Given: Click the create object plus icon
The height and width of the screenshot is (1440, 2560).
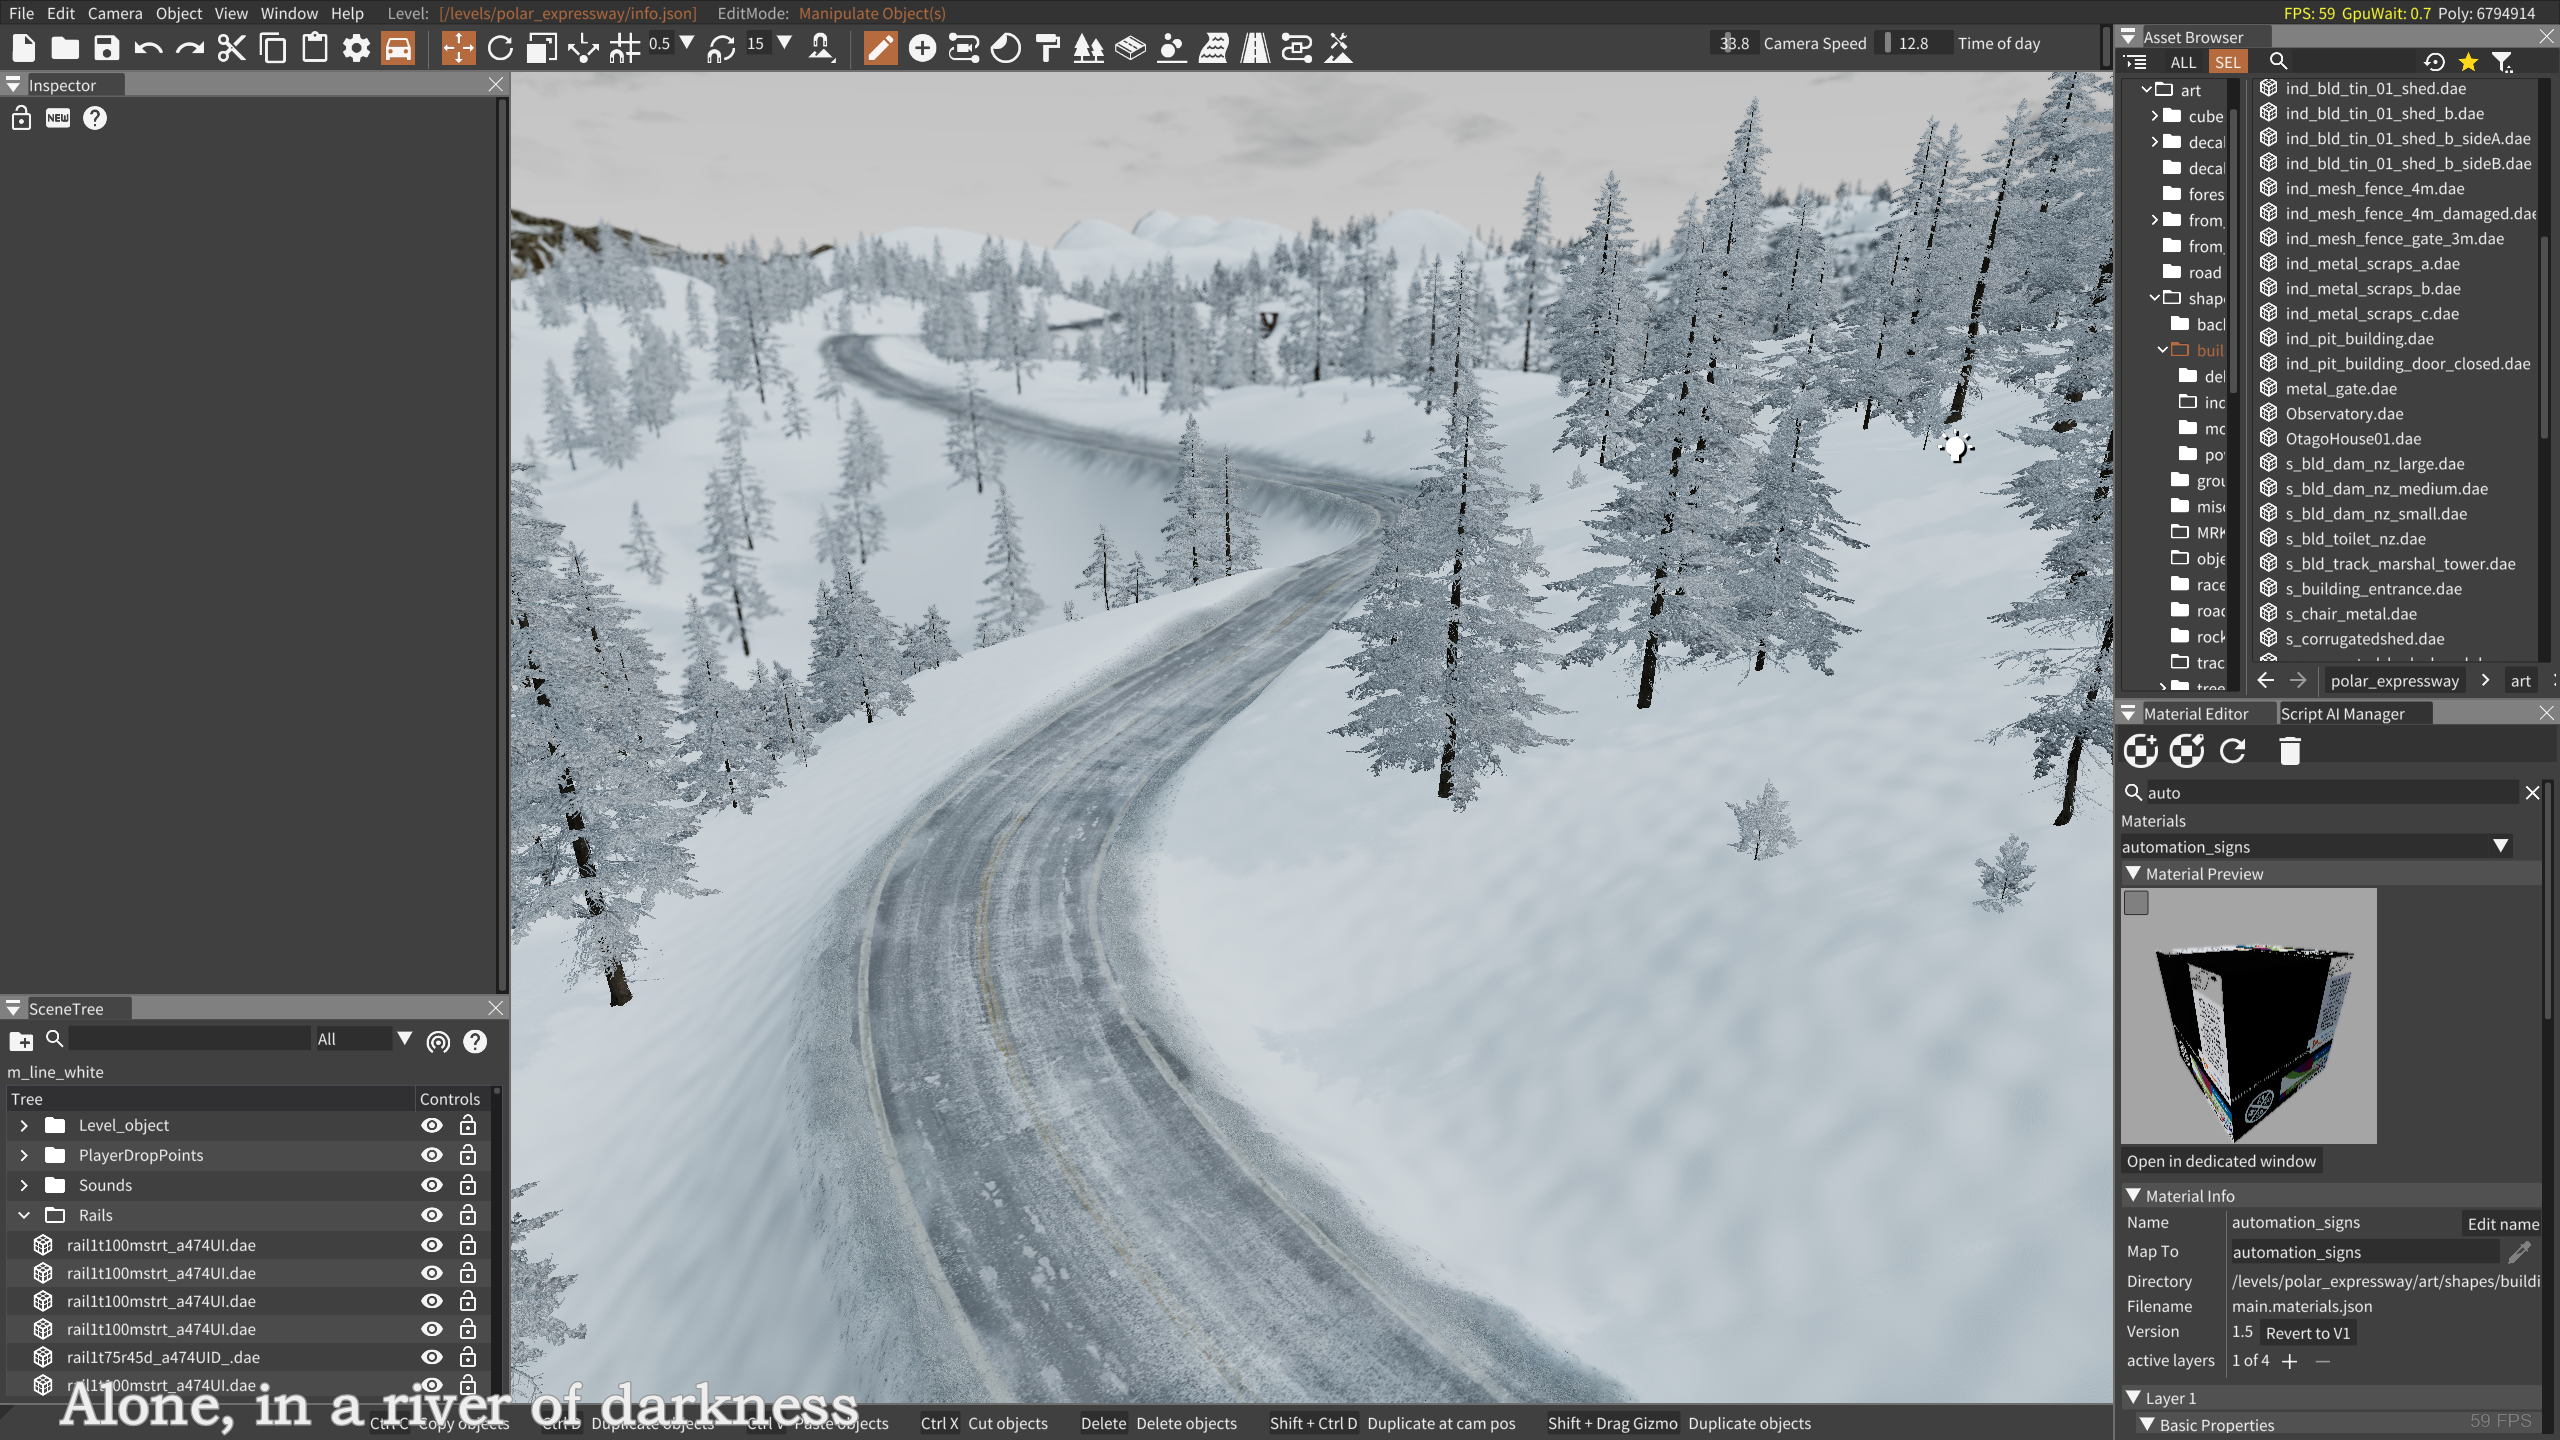Looking at the screenshot, I should tap(922, 48).
